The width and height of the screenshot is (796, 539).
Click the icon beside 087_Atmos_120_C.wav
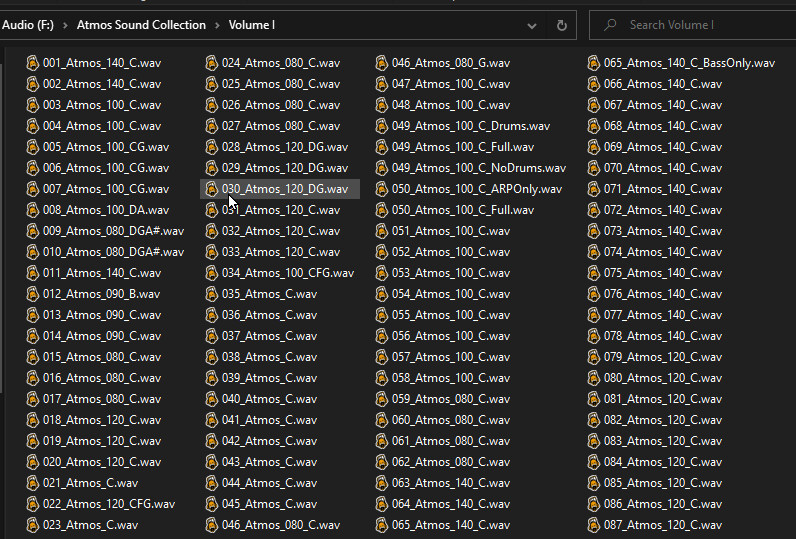[594, 525]
